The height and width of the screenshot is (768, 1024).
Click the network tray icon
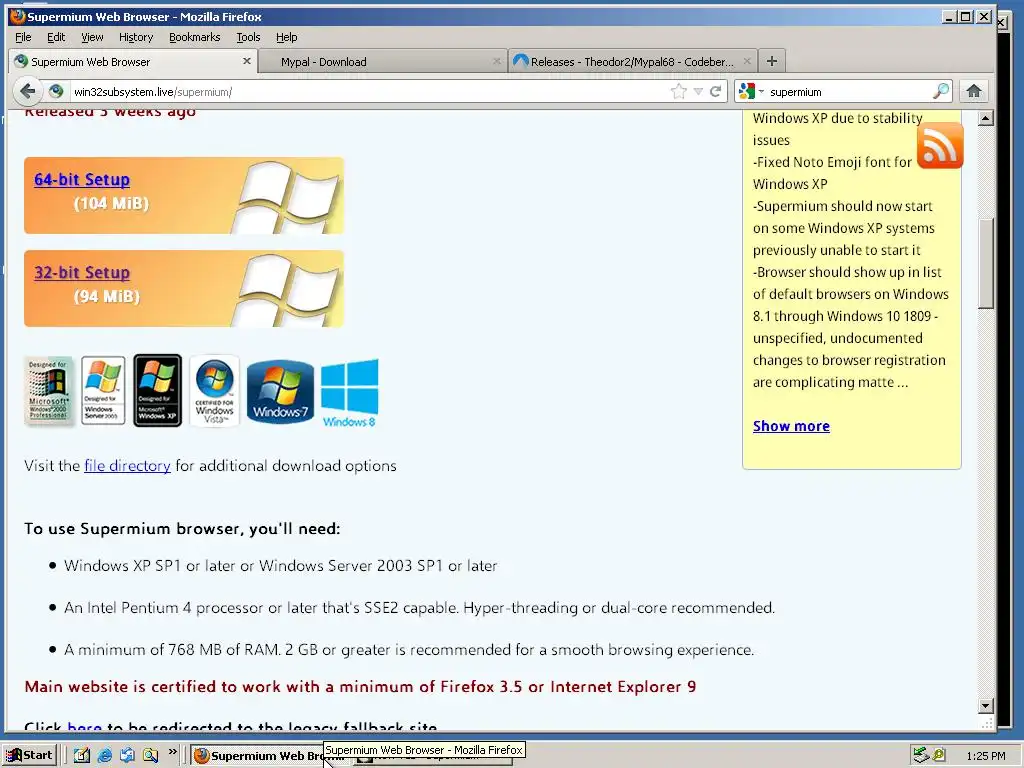point(921,756)
